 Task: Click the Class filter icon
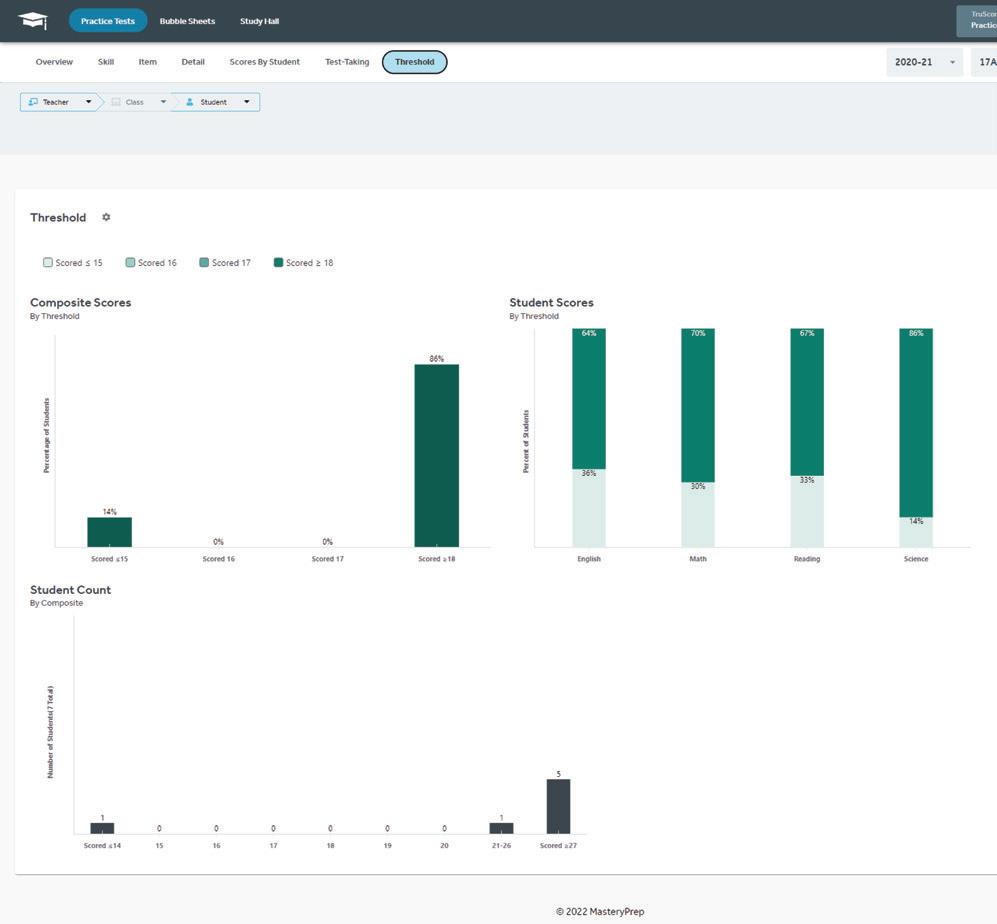pyautogui.click(x=116, y=102)
